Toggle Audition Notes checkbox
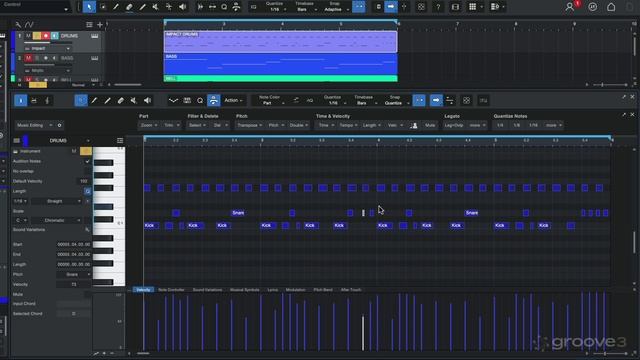This screenshot has height=360, width=640. point(87,161)
